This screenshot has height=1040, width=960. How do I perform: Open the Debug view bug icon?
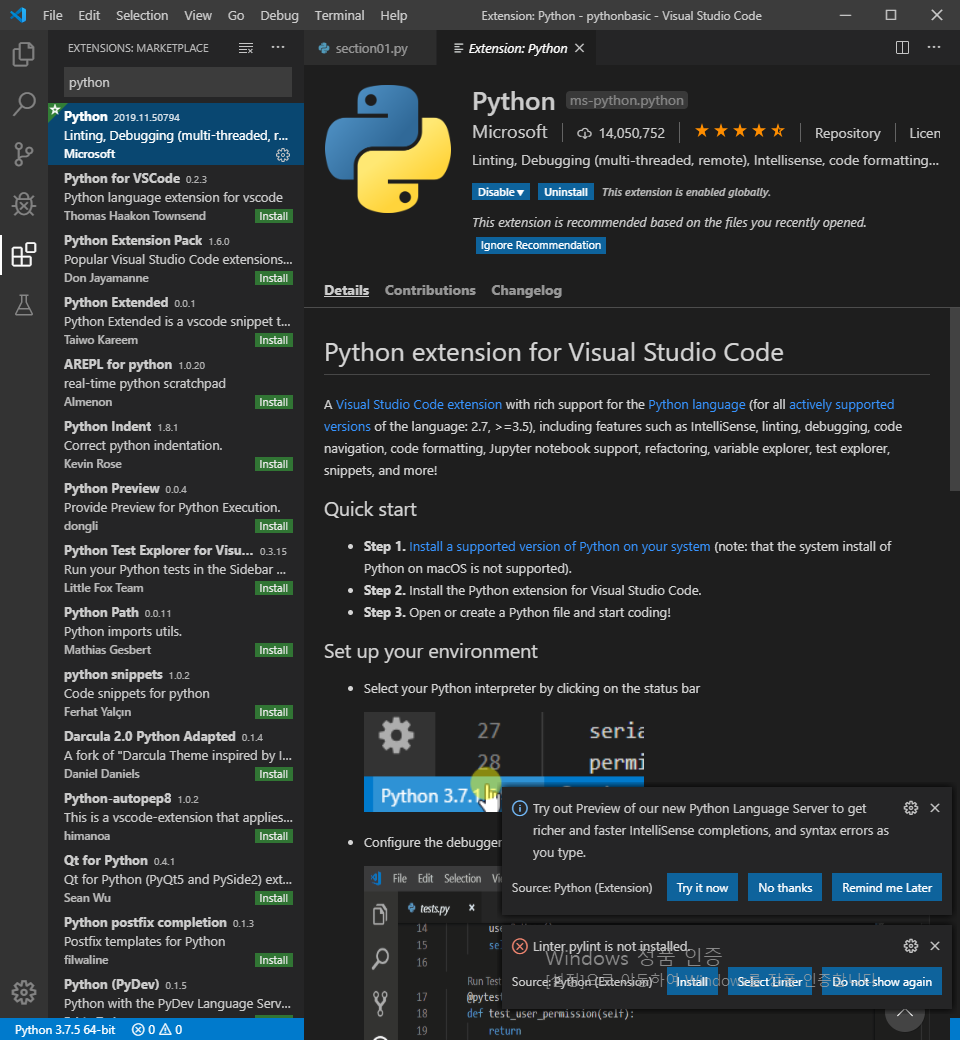(24, 204)
